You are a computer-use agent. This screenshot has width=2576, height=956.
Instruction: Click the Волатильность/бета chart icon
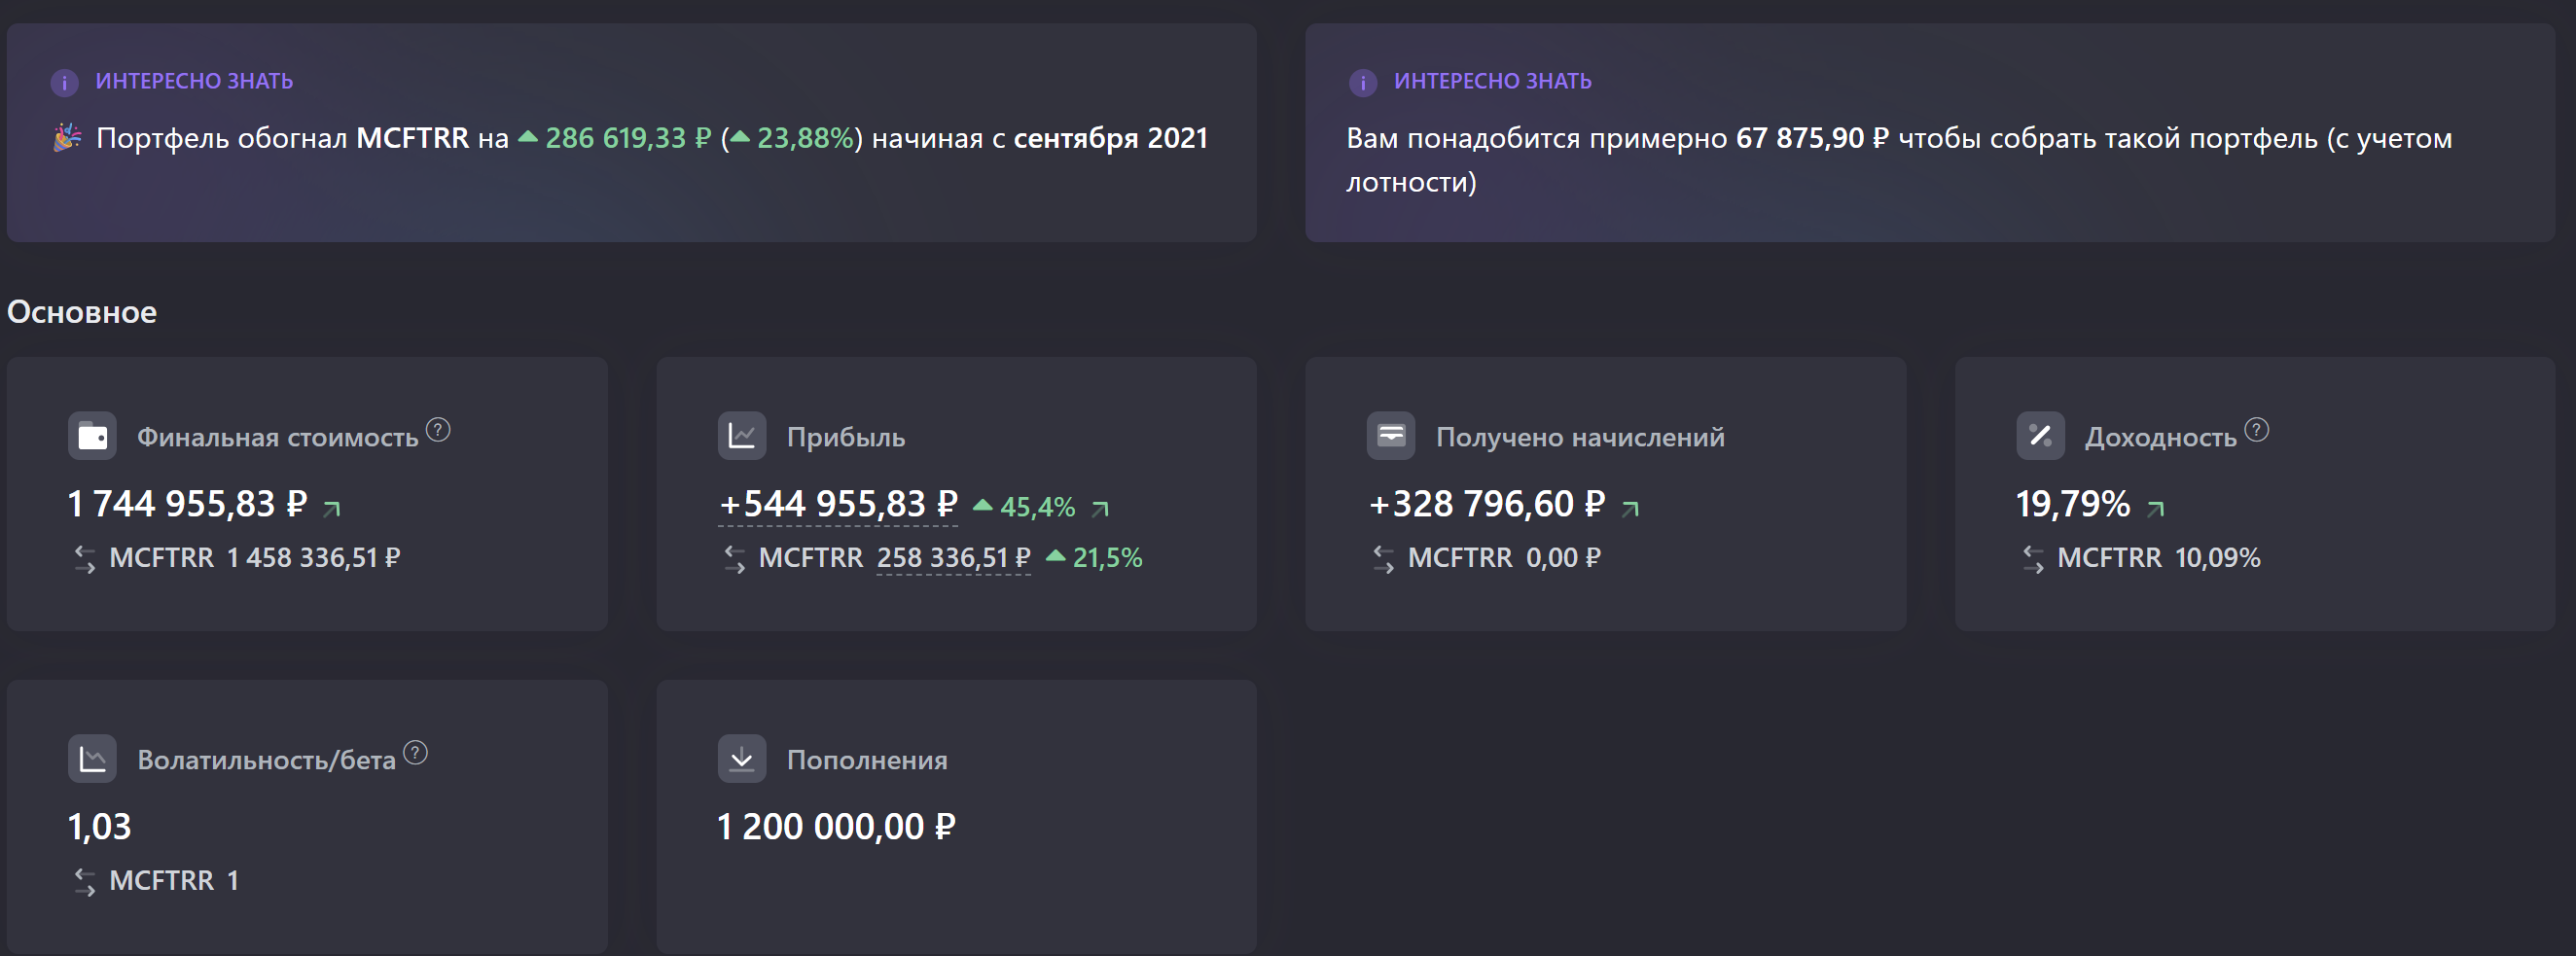pyautogui.click(x=92, y=759)
